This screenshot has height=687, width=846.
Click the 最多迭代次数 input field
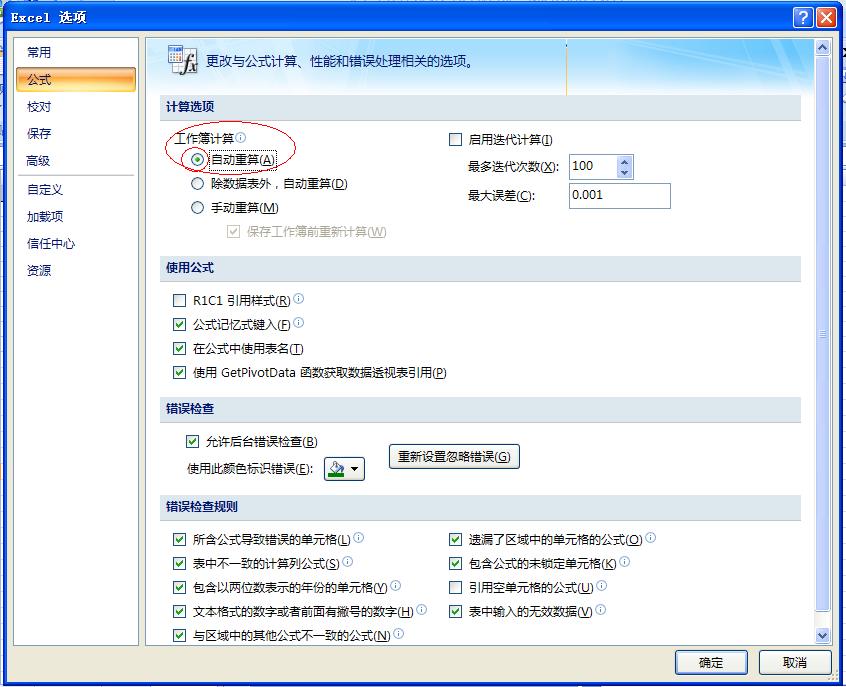593,167
